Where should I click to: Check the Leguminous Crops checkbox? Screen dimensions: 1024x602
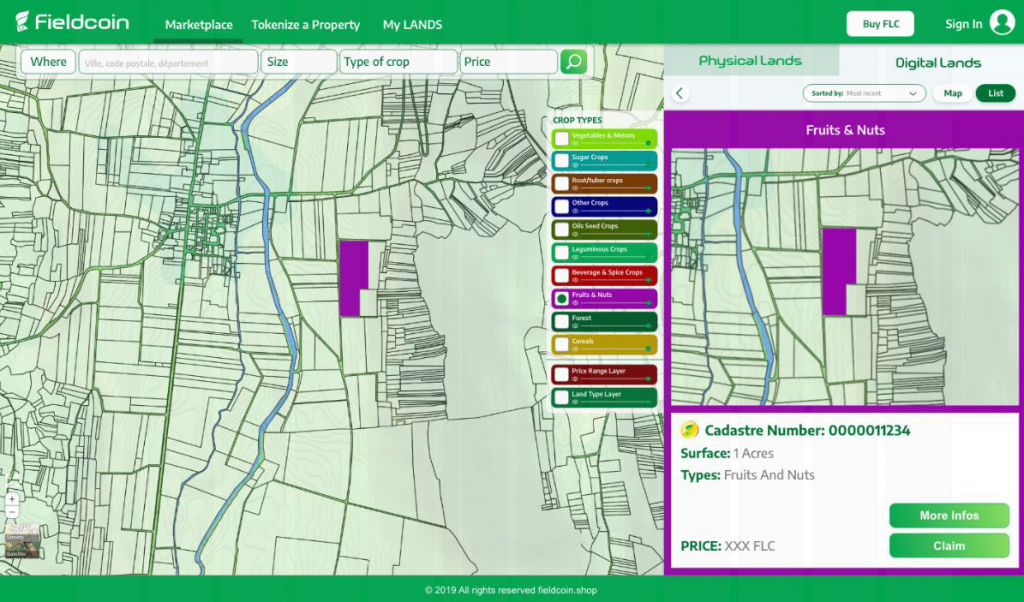[562, 253]
